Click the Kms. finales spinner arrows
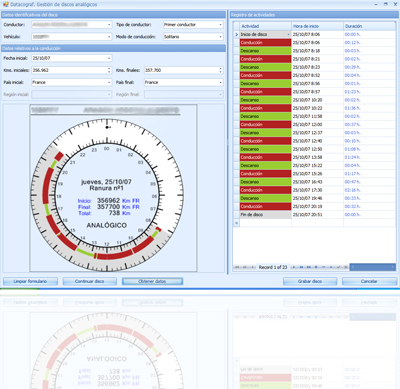Image resolution: width=400 pixels, height=389 pixels. tap(220, 70)
